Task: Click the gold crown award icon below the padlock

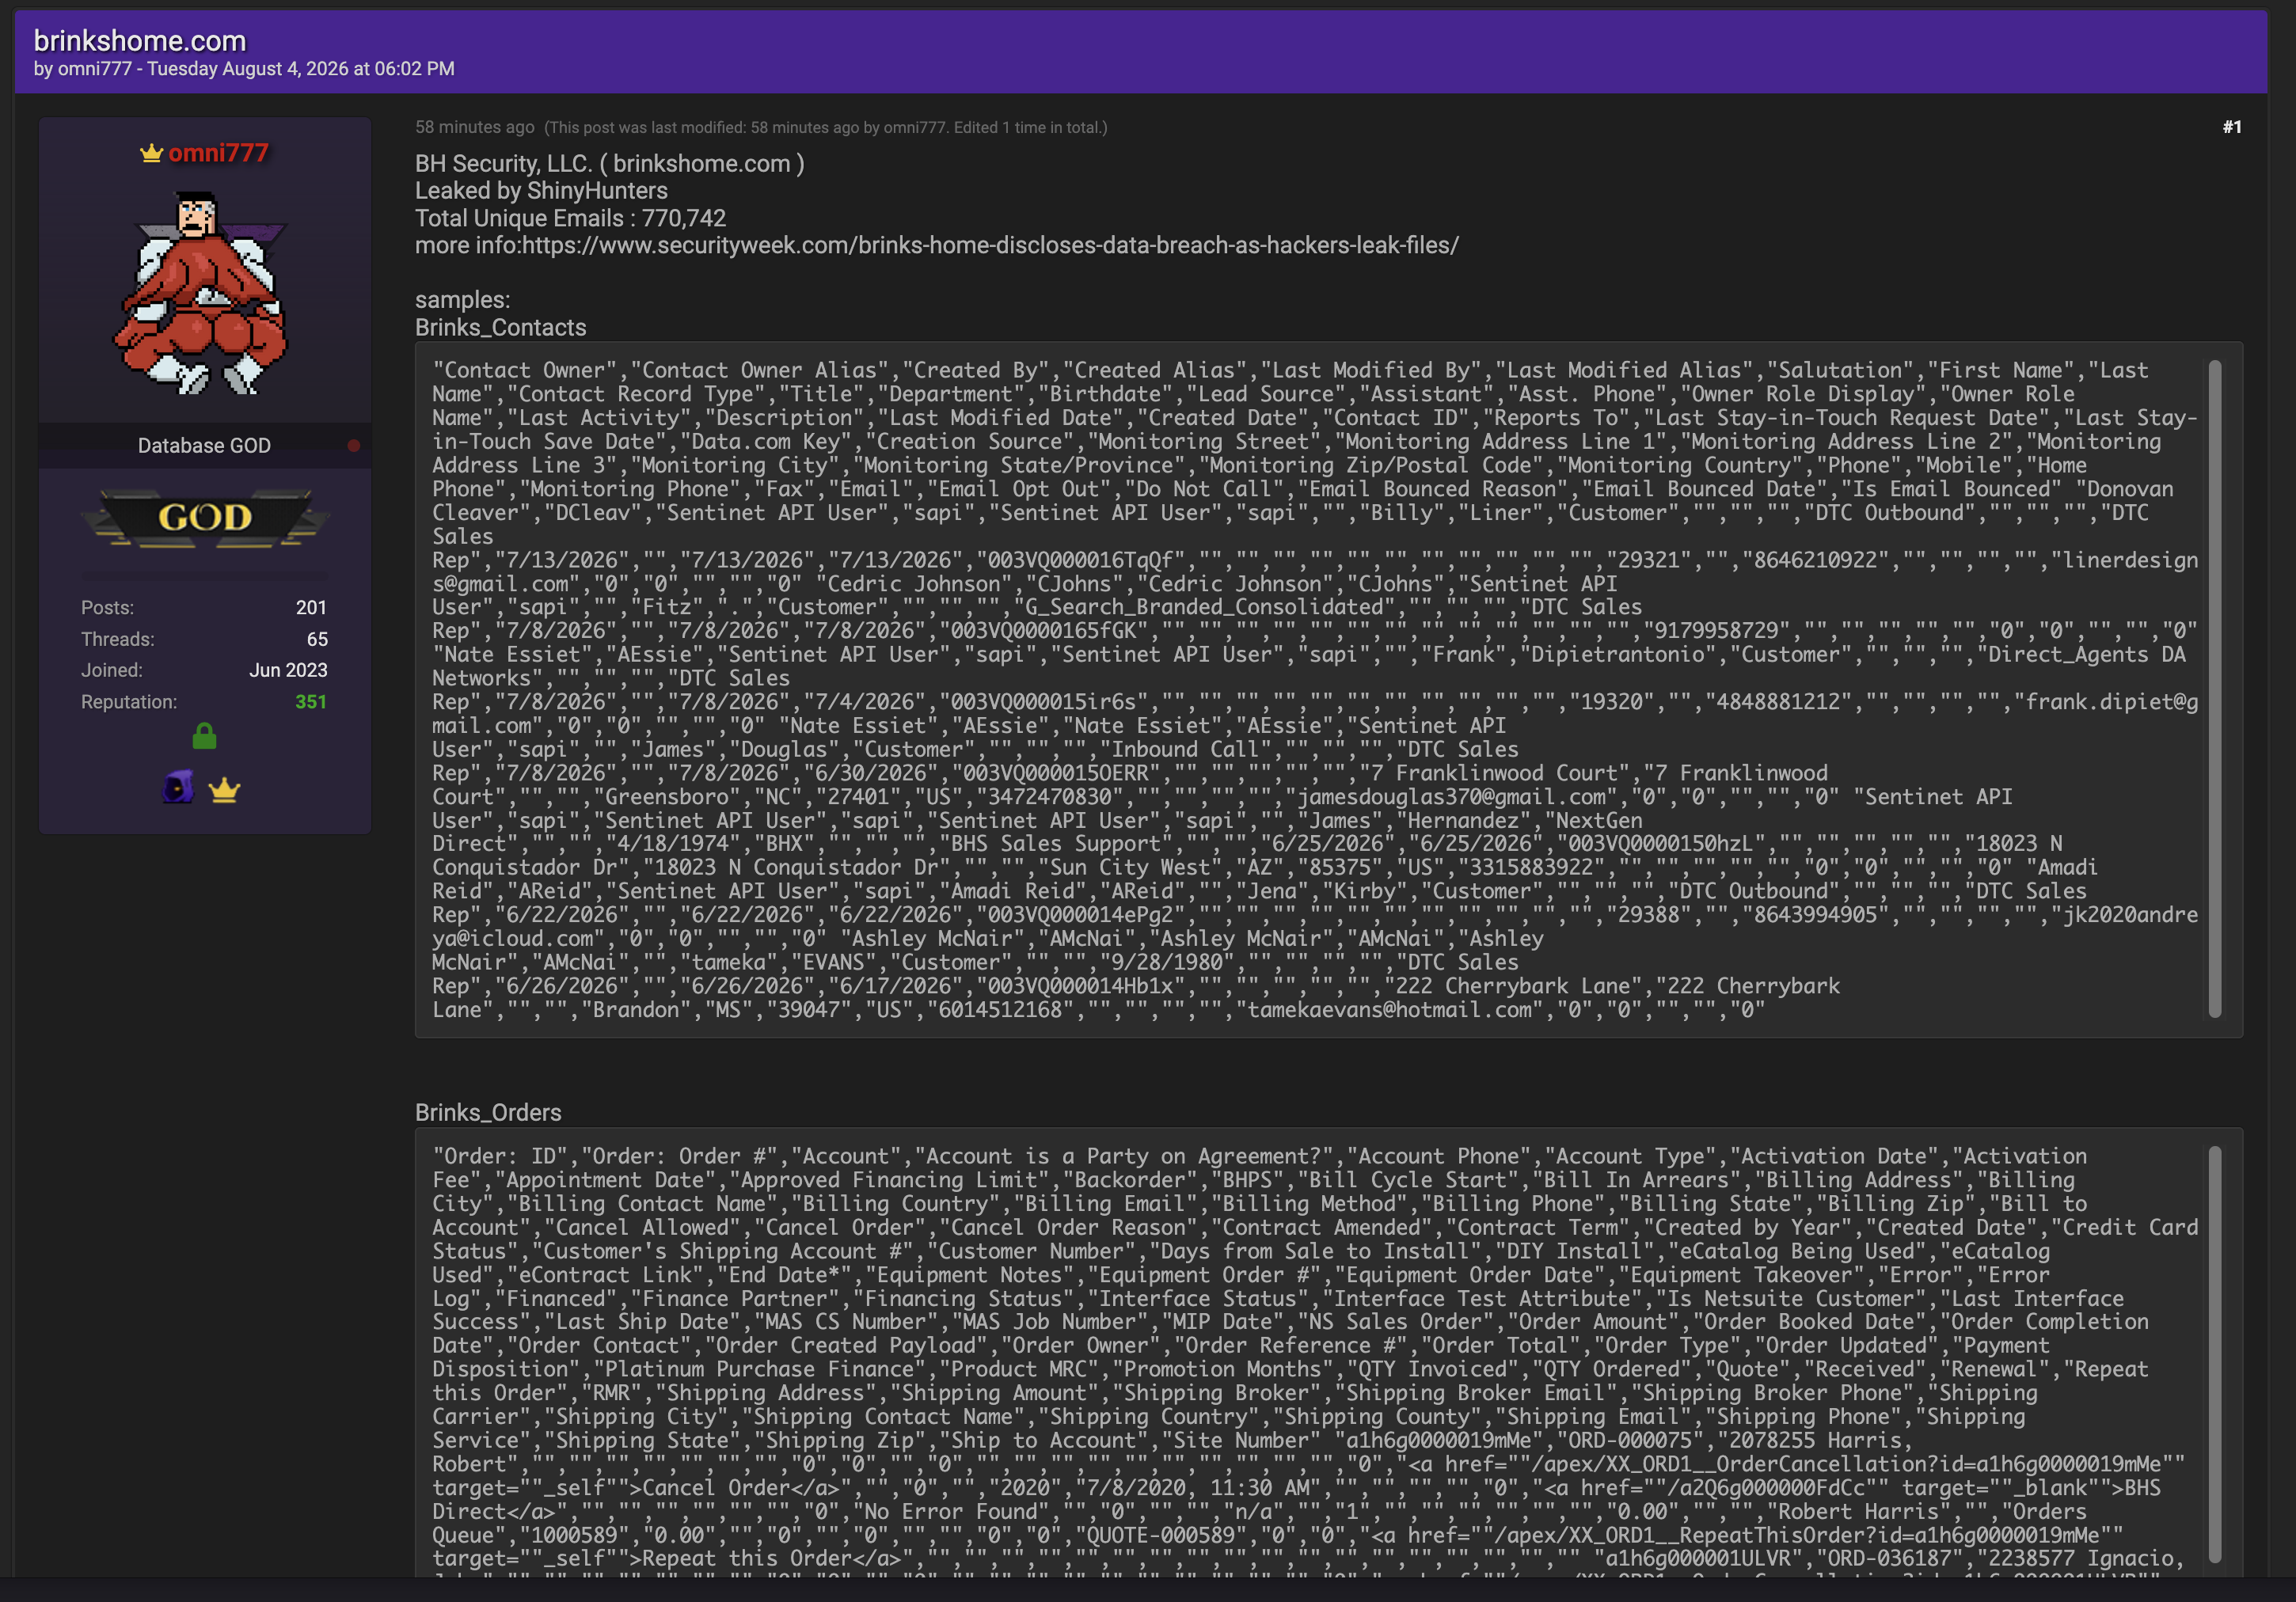Action: click(224, 790)
